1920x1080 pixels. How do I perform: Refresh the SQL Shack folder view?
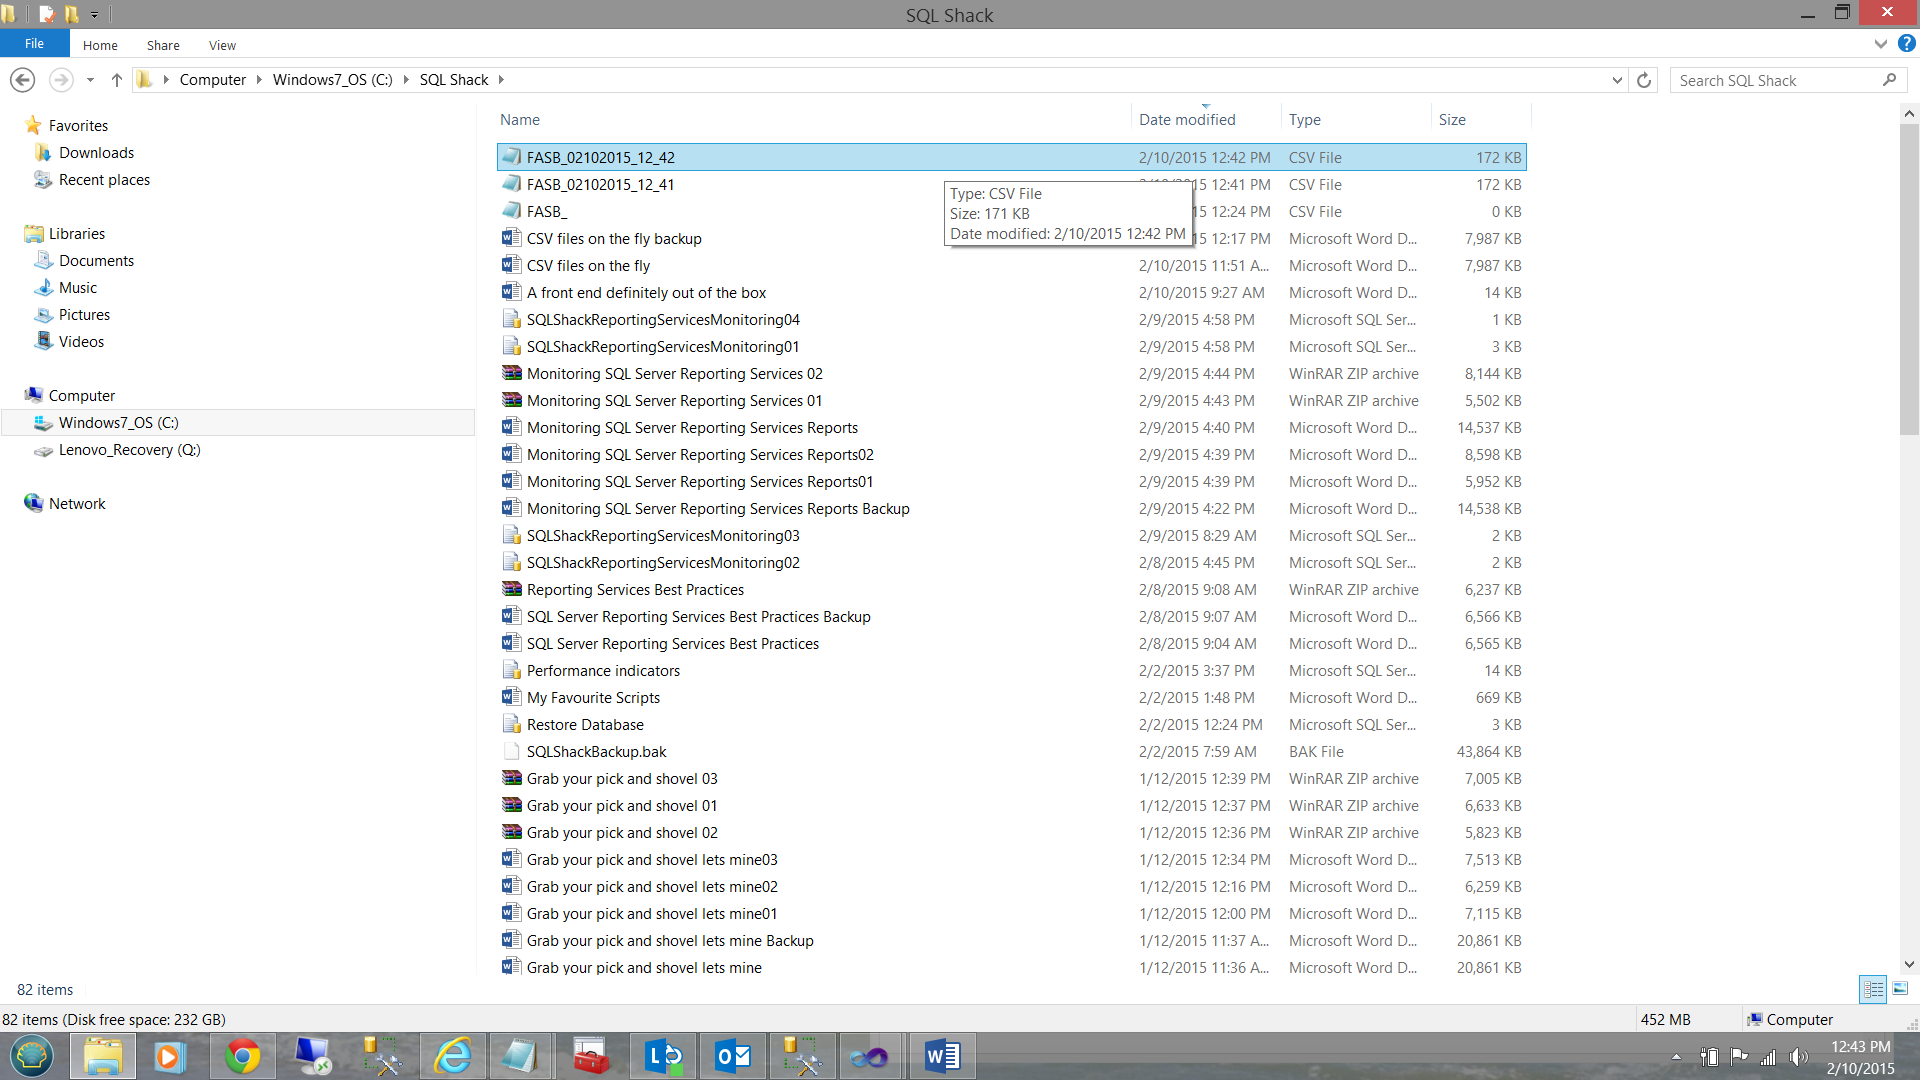click(x=1644, y=80)
